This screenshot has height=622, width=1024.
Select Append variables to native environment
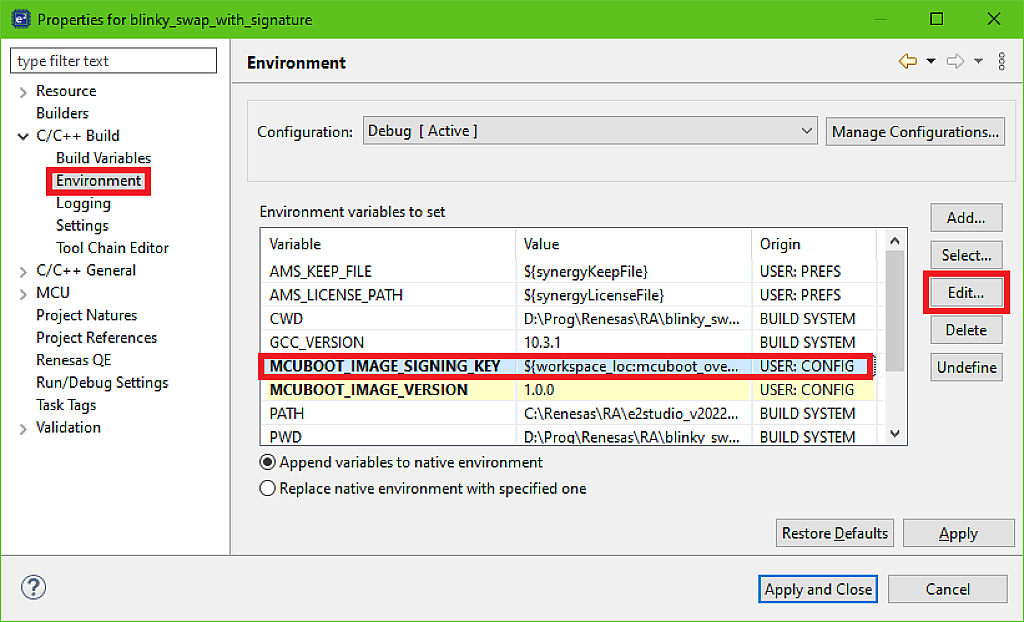click(x=266, y=462)
